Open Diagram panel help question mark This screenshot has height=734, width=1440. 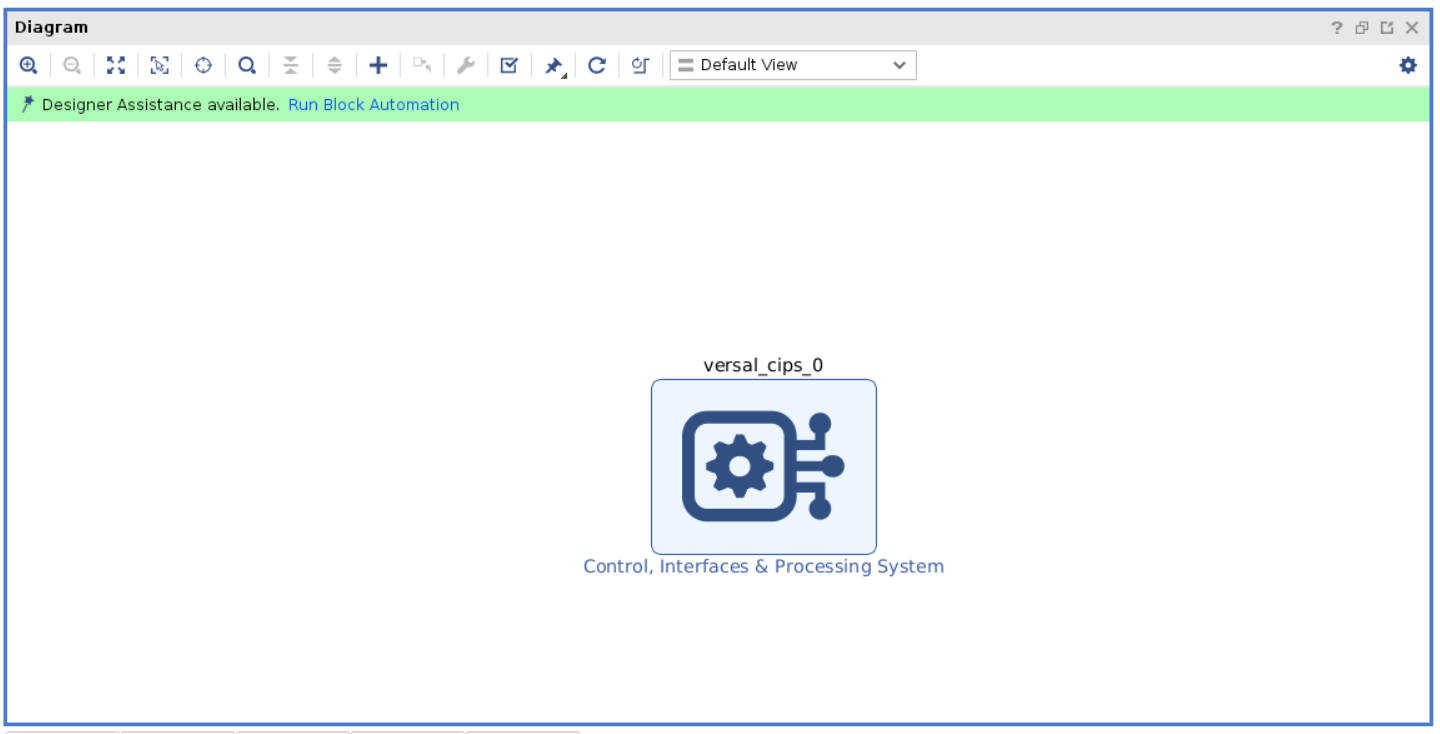tap(1337, 28)
